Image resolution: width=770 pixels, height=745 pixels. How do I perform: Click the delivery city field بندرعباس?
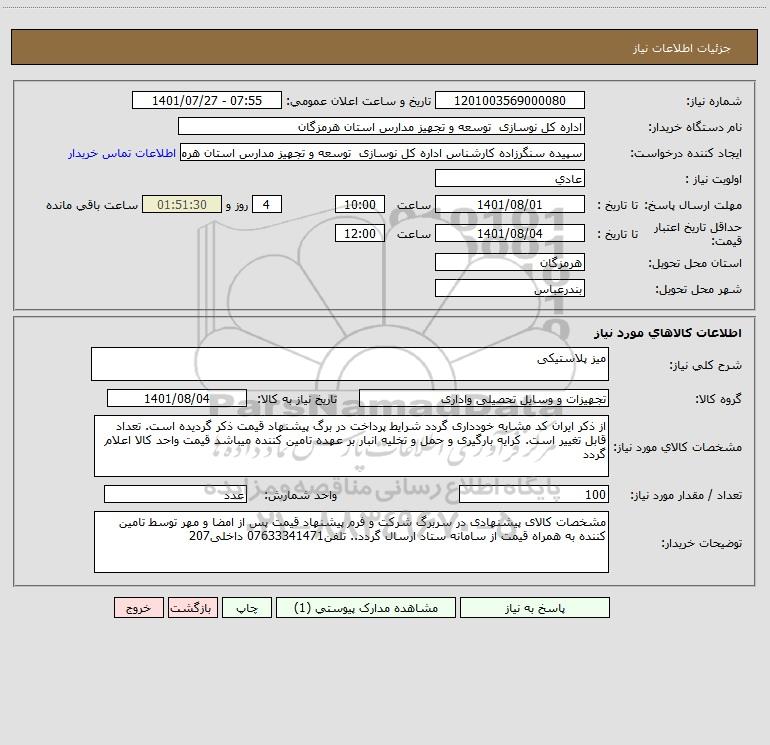[510, 289]
